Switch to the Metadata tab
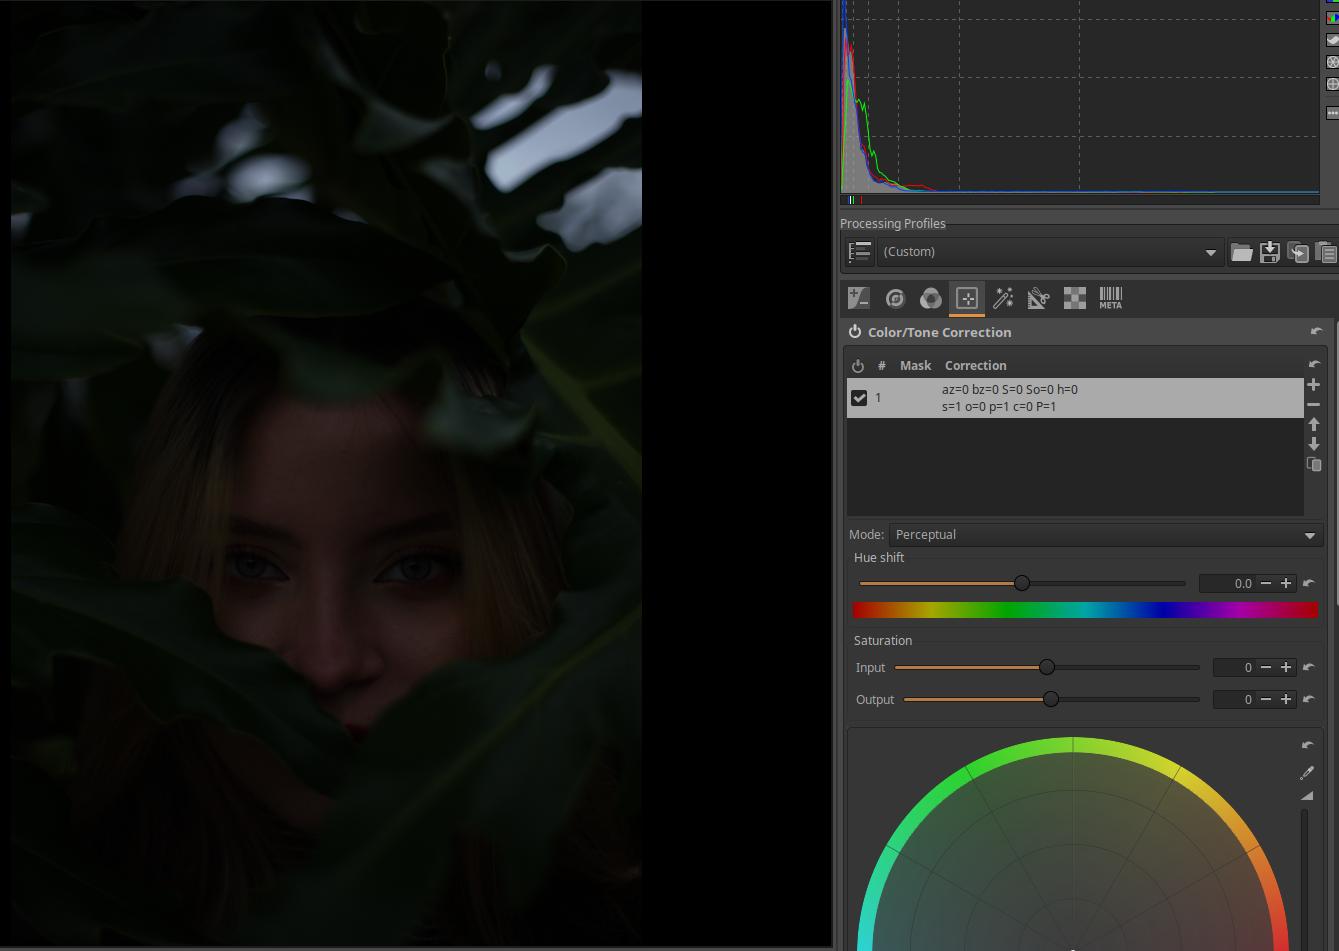 [x=1110, y=298]
